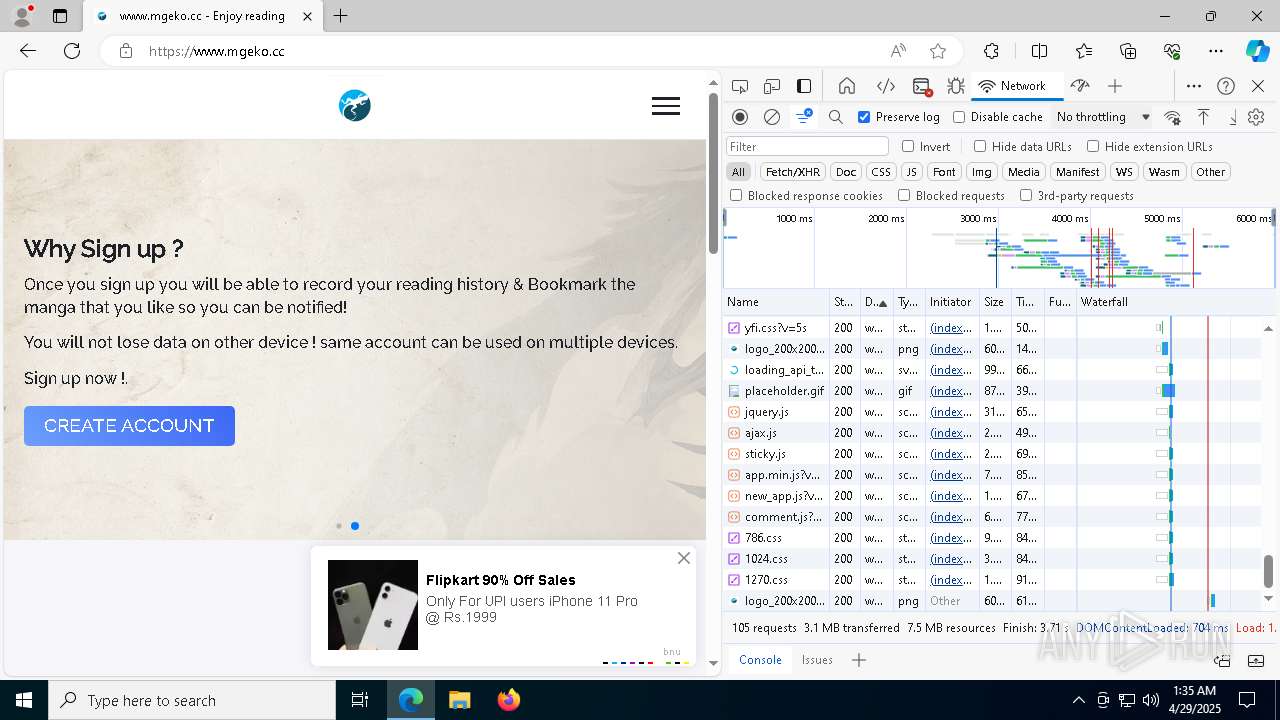This screenshot has width=1280, height=720.
Task: Export HAR file download arrow icon
Action: point(1233,117)
